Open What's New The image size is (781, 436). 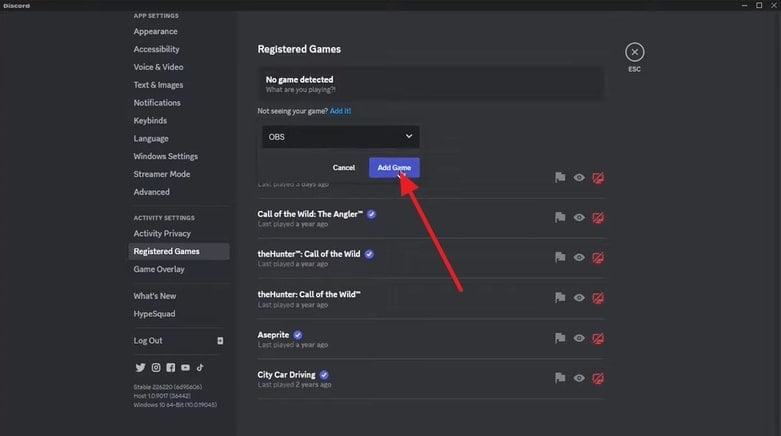(154, 296)
